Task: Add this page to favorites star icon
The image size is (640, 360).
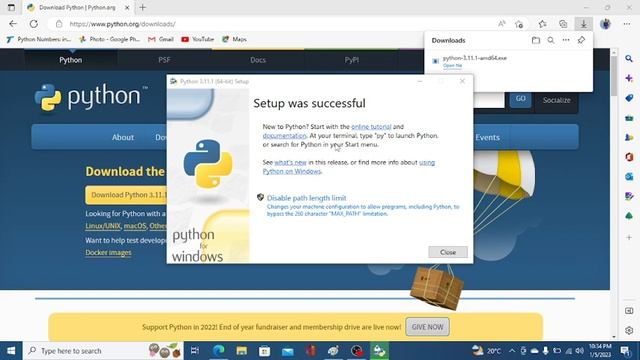Action: pos(519,24)
